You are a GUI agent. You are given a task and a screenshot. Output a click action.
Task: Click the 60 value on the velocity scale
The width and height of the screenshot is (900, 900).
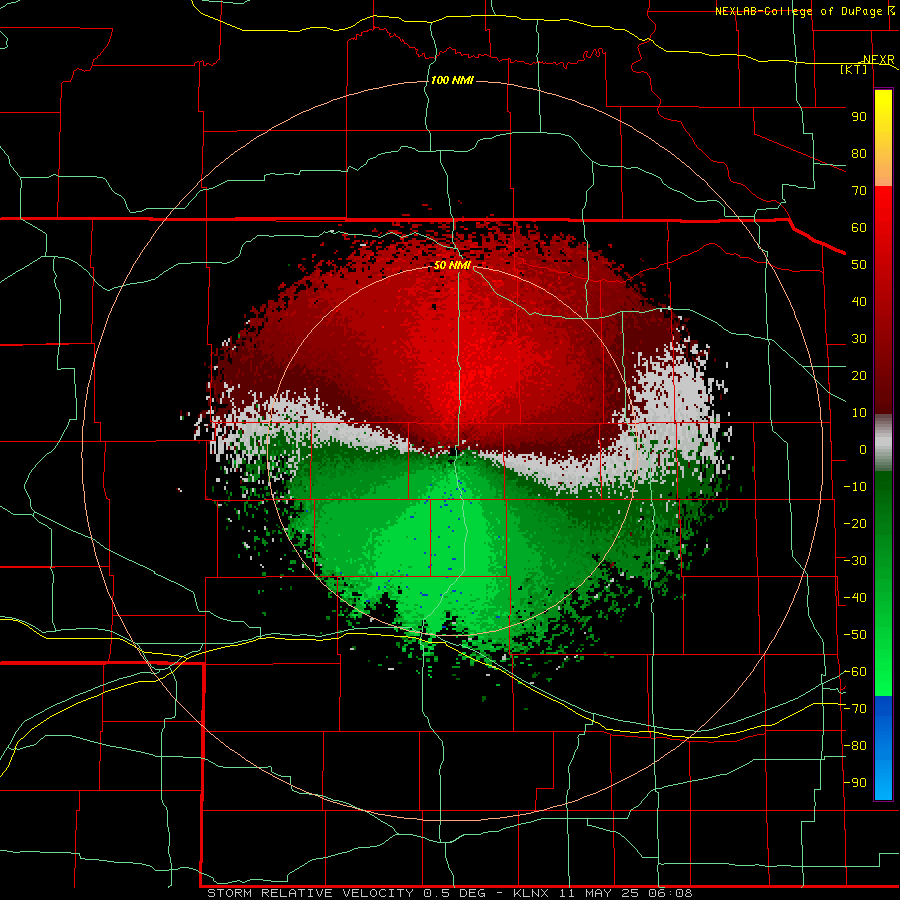(859, 228)
